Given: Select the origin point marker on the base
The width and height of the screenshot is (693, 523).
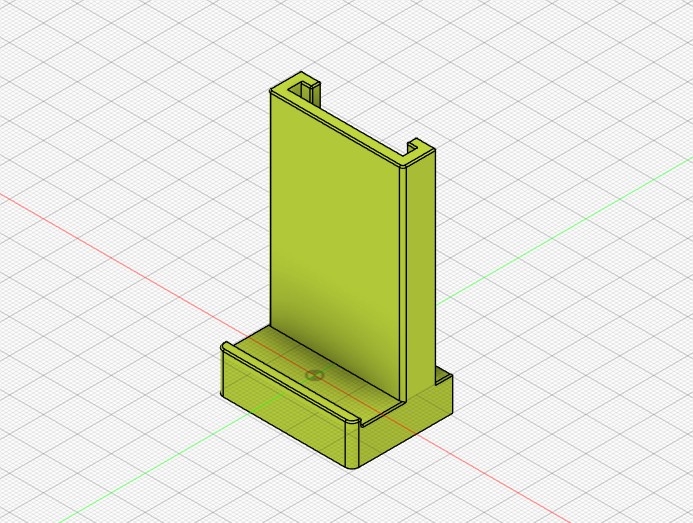Looking at the screenshot, I should (315, 376).
